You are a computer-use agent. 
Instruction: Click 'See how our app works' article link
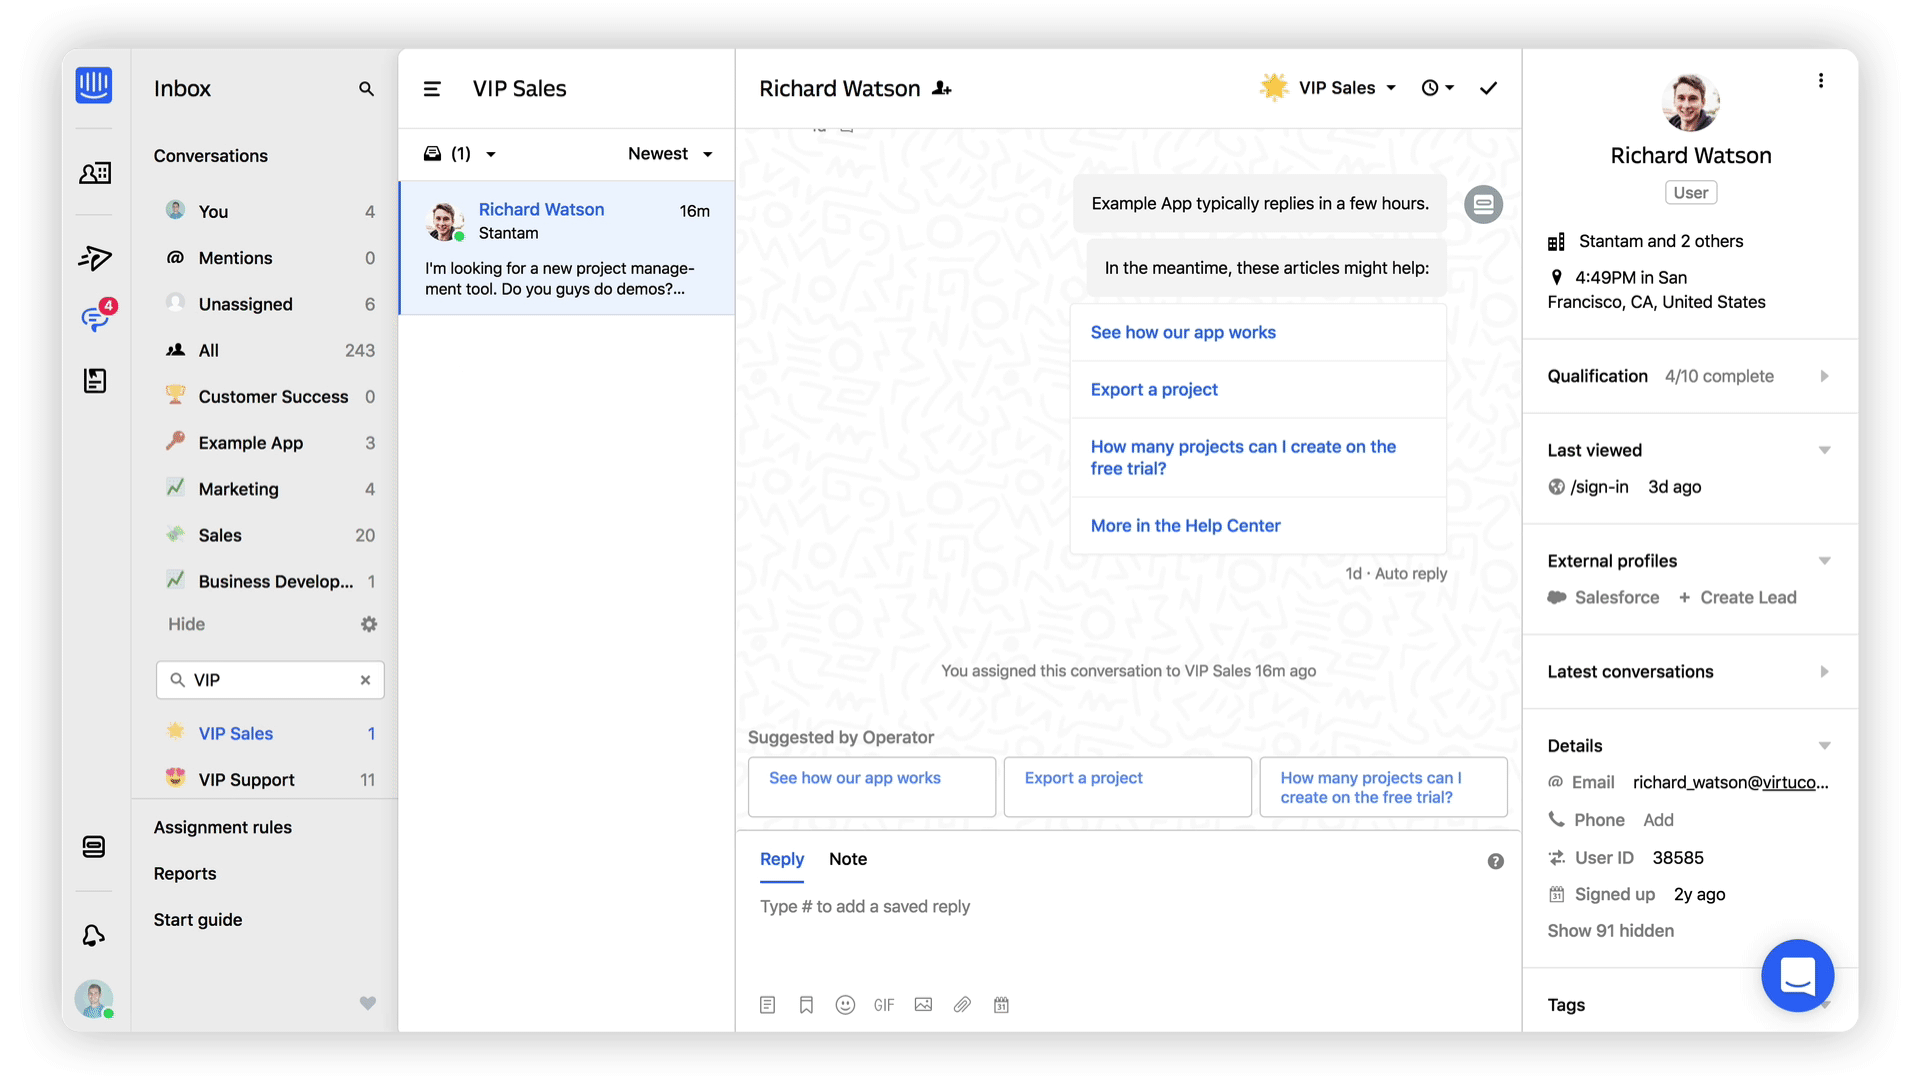pos(1183,332)
